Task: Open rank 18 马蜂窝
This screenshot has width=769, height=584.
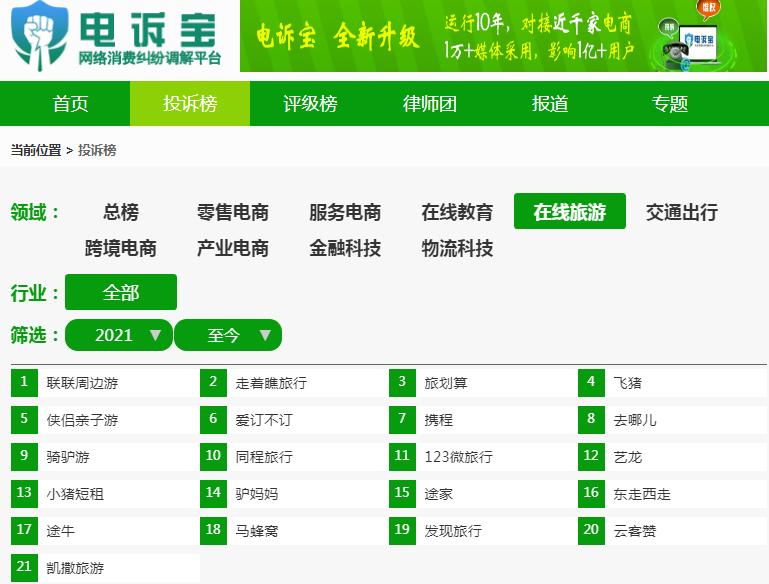Action: (294, 531)
